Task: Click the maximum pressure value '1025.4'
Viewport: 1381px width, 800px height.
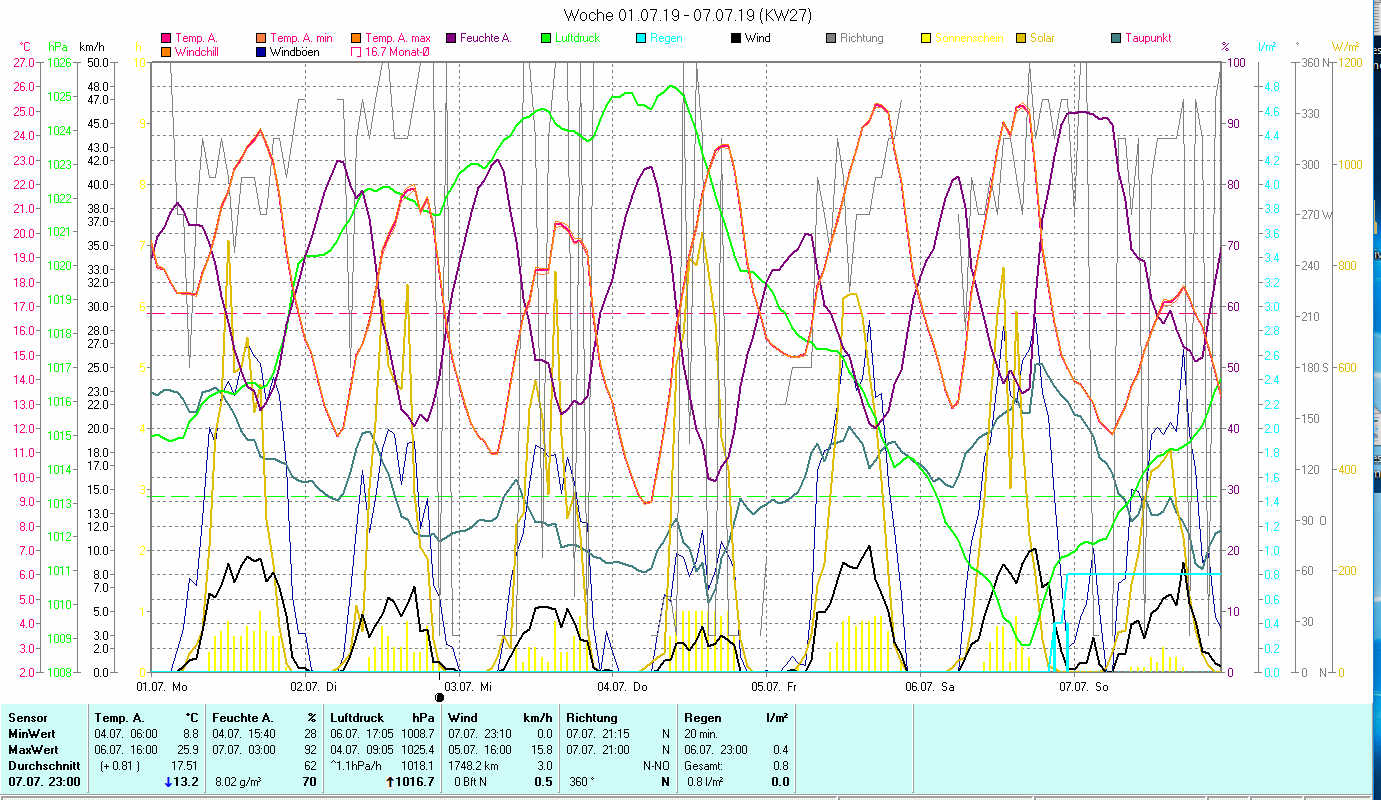Action: tap(416, 750)
